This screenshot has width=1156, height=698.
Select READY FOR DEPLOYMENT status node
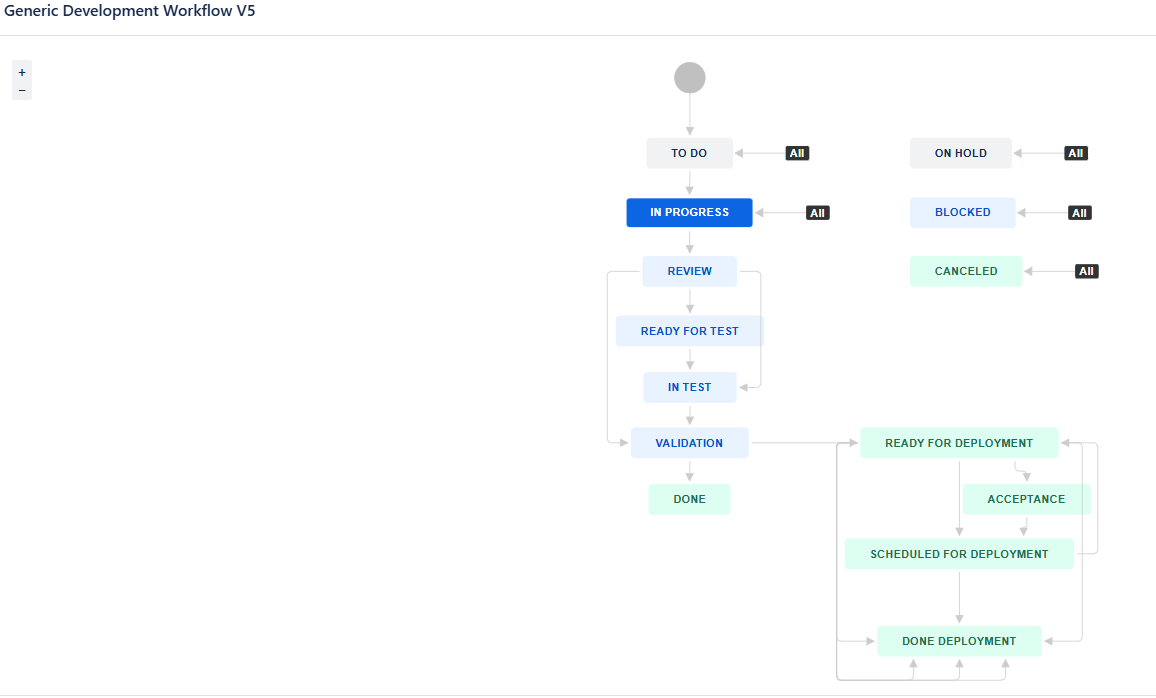coord(958,443)
